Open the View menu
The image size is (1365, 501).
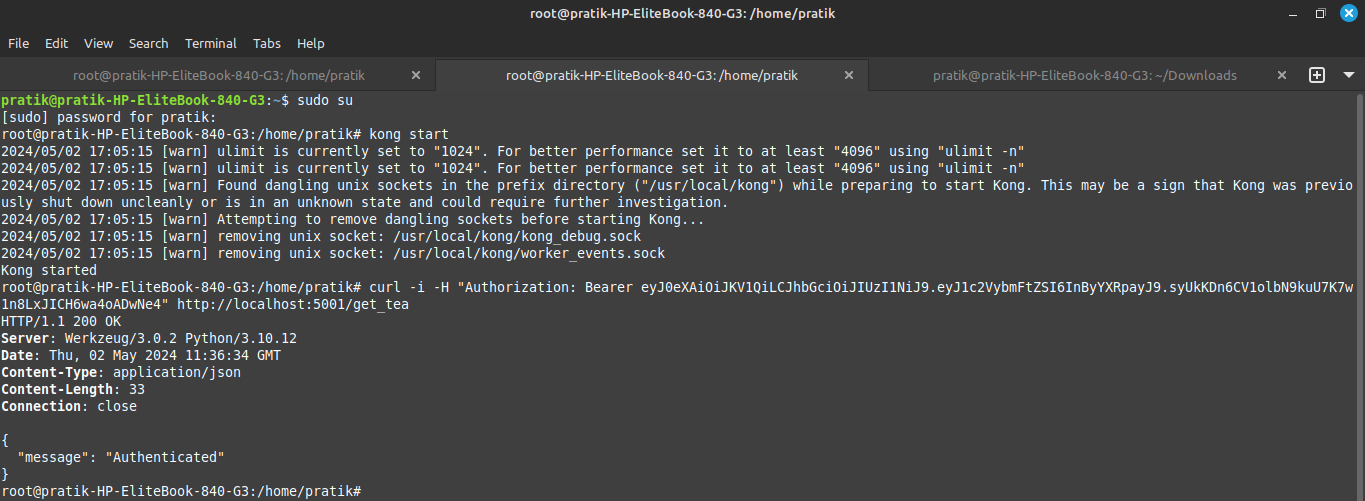pos(99,44)
